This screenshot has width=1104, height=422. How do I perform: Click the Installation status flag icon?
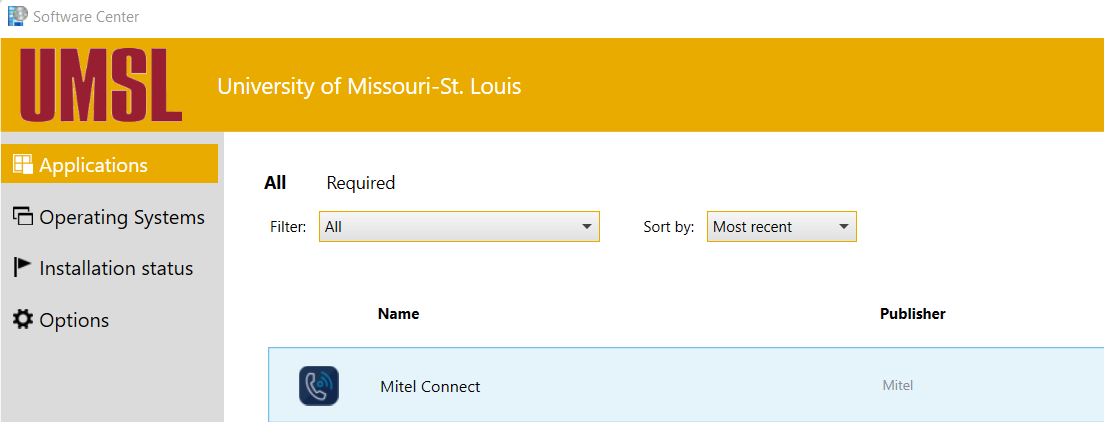(22, 268)
